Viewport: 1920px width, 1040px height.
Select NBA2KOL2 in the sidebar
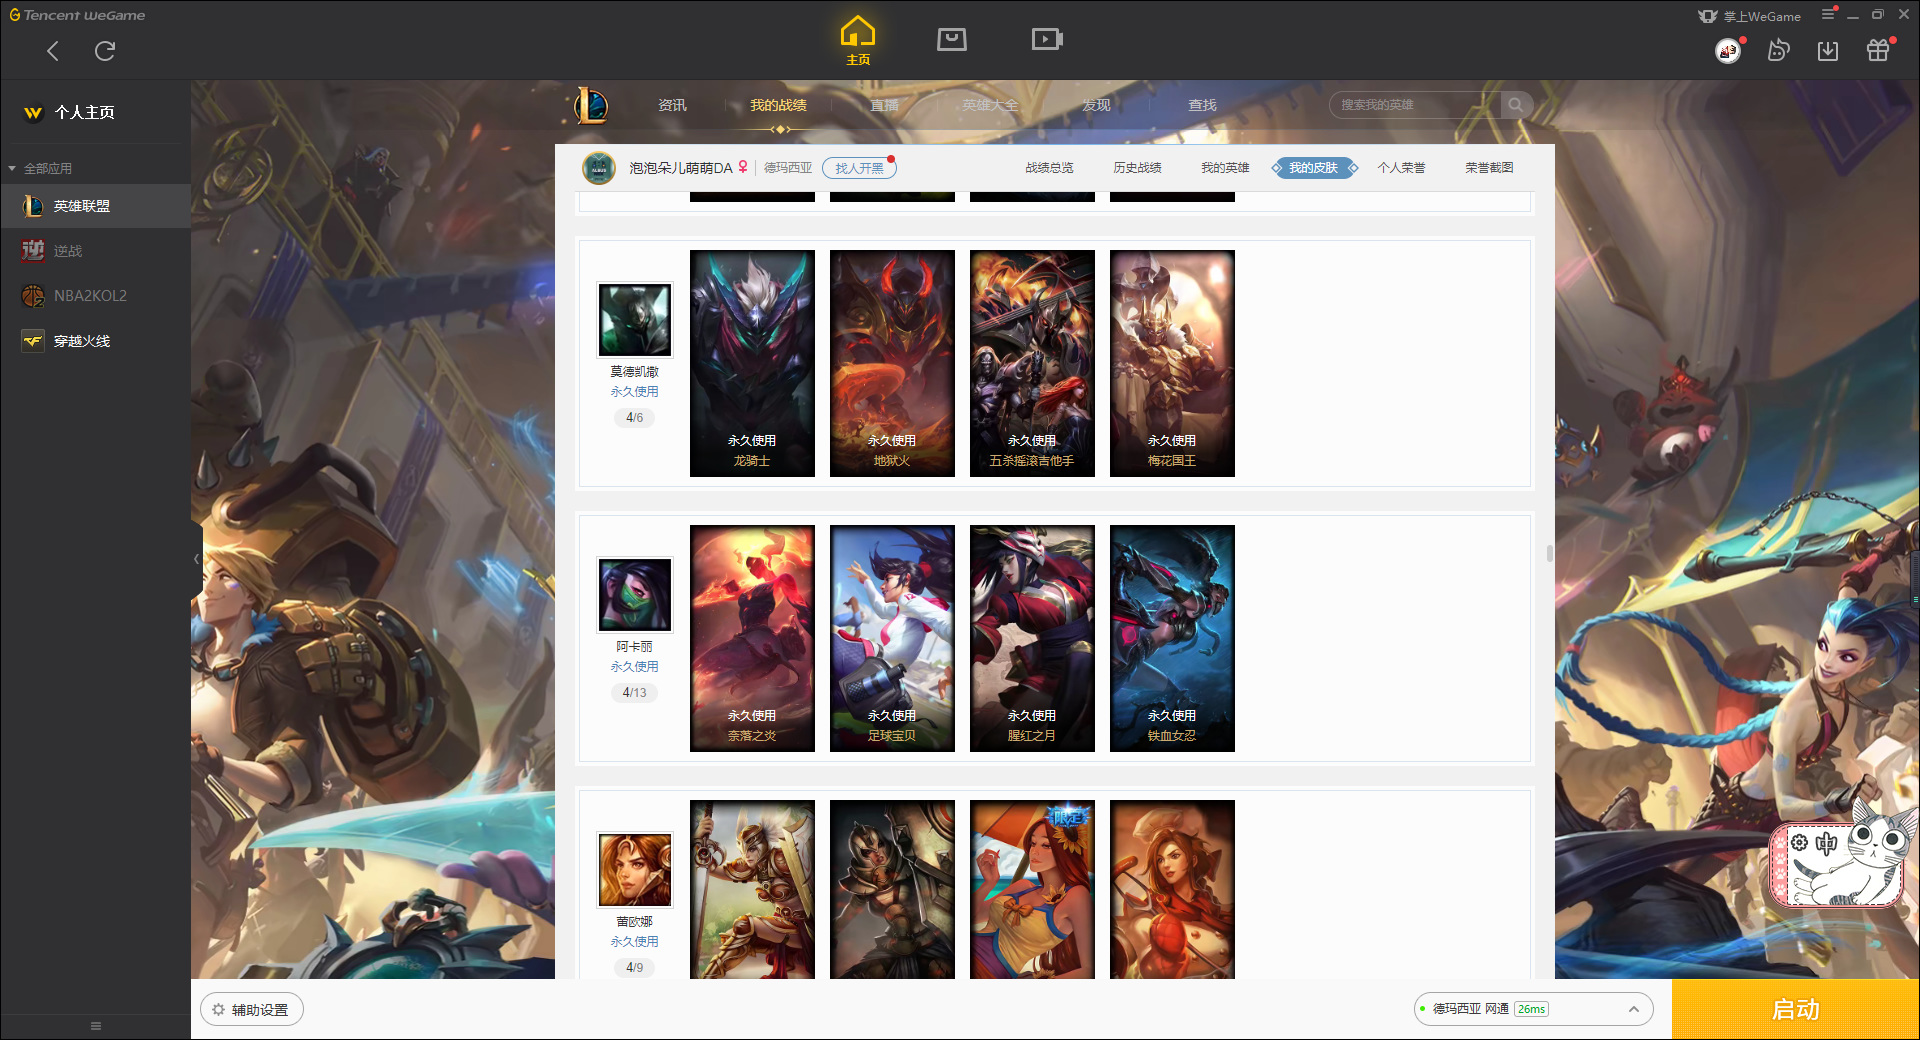tap(95, 296)
